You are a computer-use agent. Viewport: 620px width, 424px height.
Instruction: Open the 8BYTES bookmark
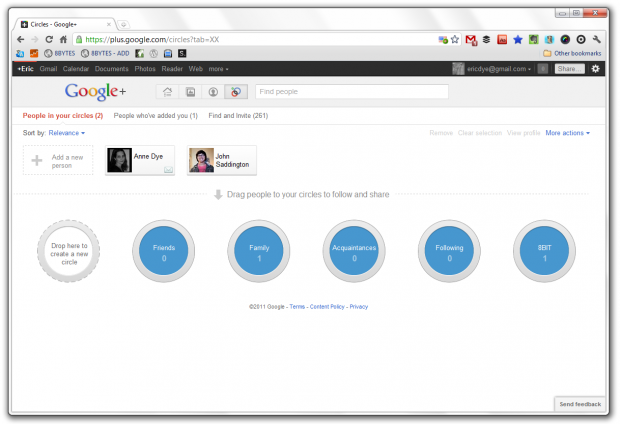pos(60,53)
